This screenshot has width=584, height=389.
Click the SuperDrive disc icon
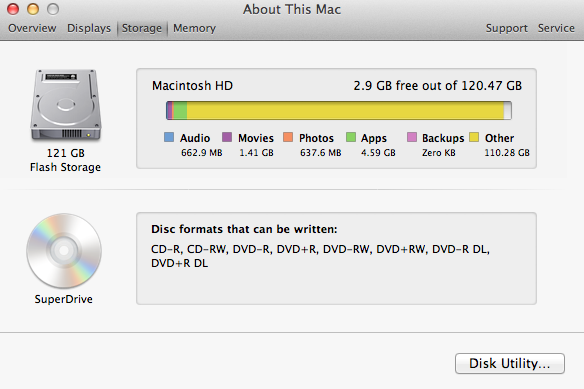[64, 250]
